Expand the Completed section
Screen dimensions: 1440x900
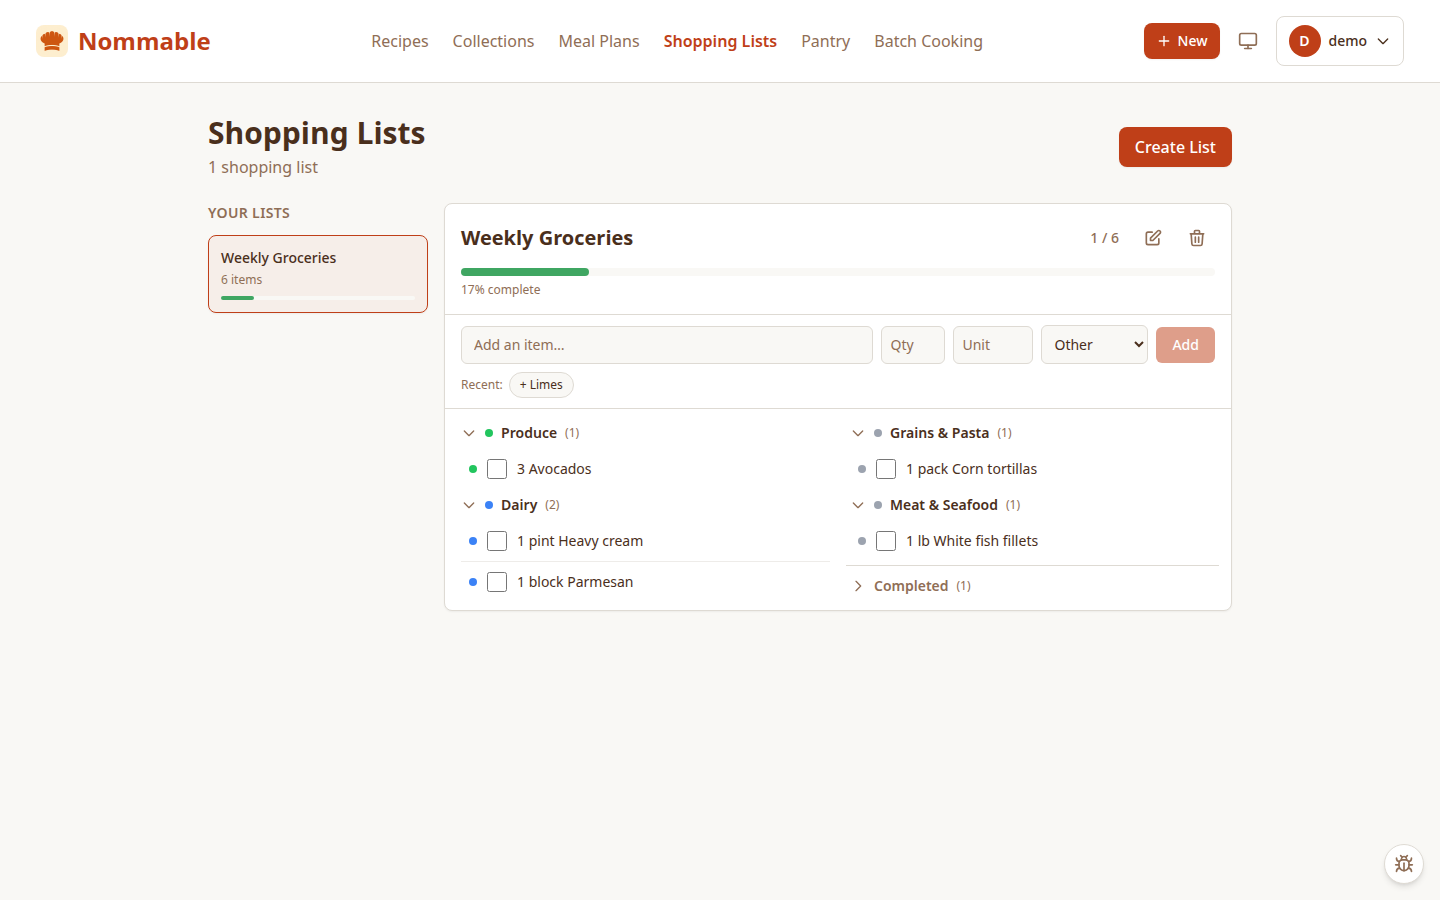(x=858, y=586)
